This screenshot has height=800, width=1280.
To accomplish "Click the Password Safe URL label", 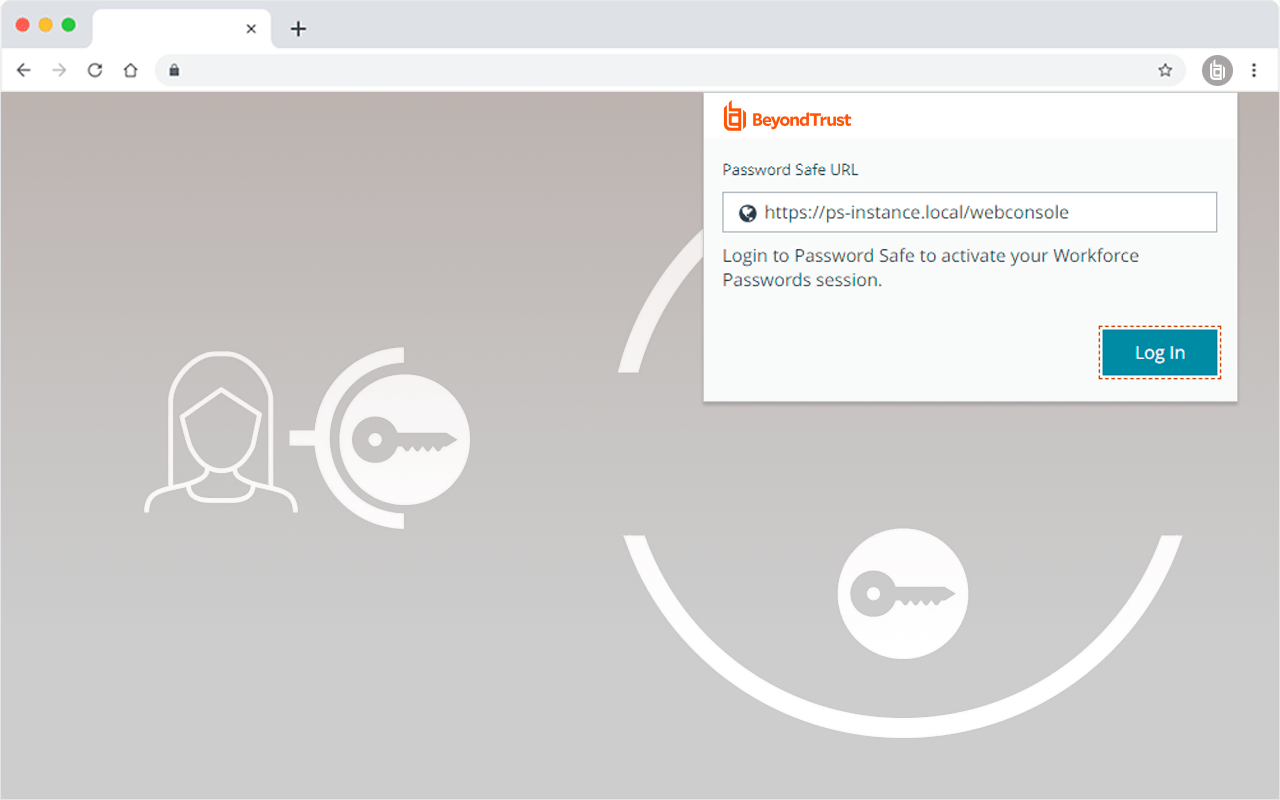I will 790,169.
